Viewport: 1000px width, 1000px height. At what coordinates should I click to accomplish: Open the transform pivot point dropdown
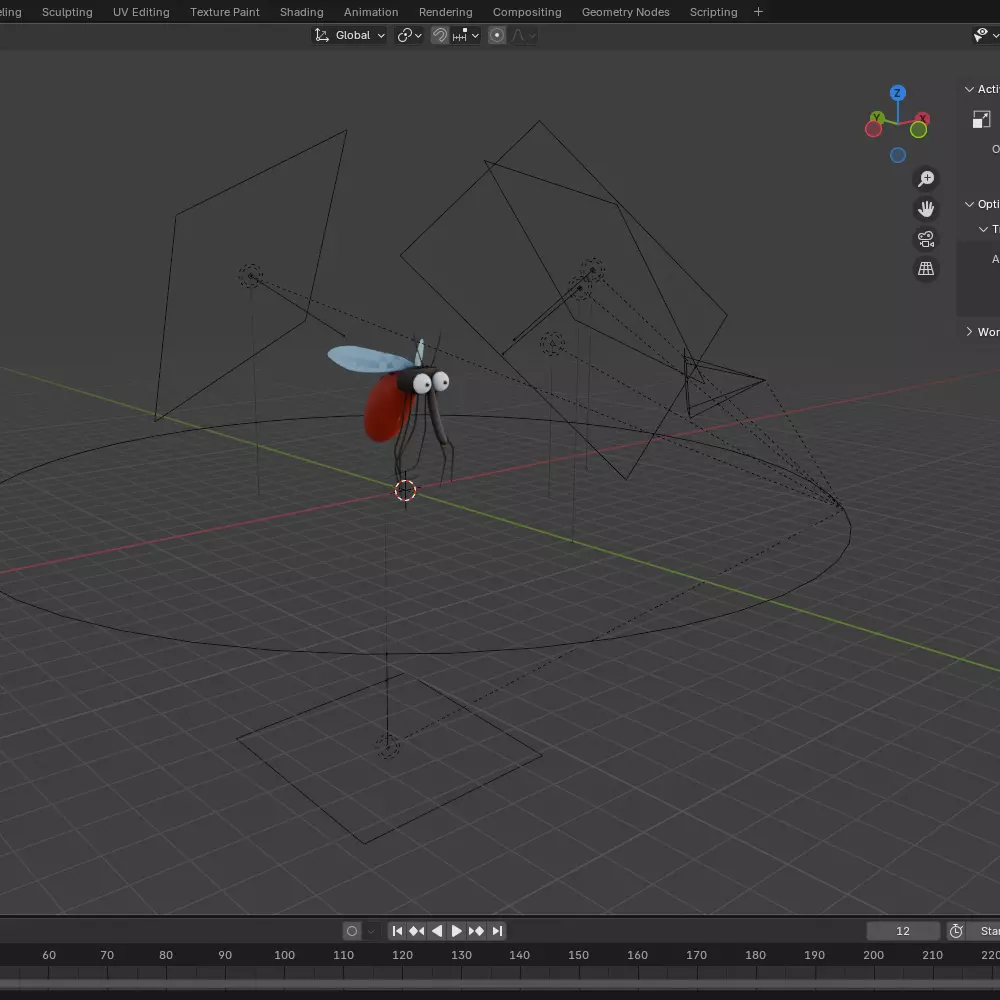(x=409, y=35)
